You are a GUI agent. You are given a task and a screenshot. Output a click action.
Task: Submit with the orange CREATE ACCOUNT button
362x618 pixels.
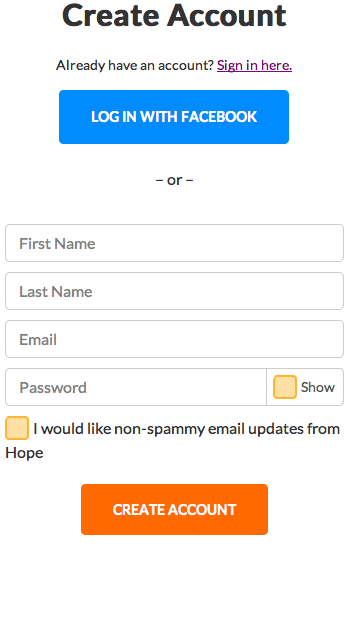(174, 510)
